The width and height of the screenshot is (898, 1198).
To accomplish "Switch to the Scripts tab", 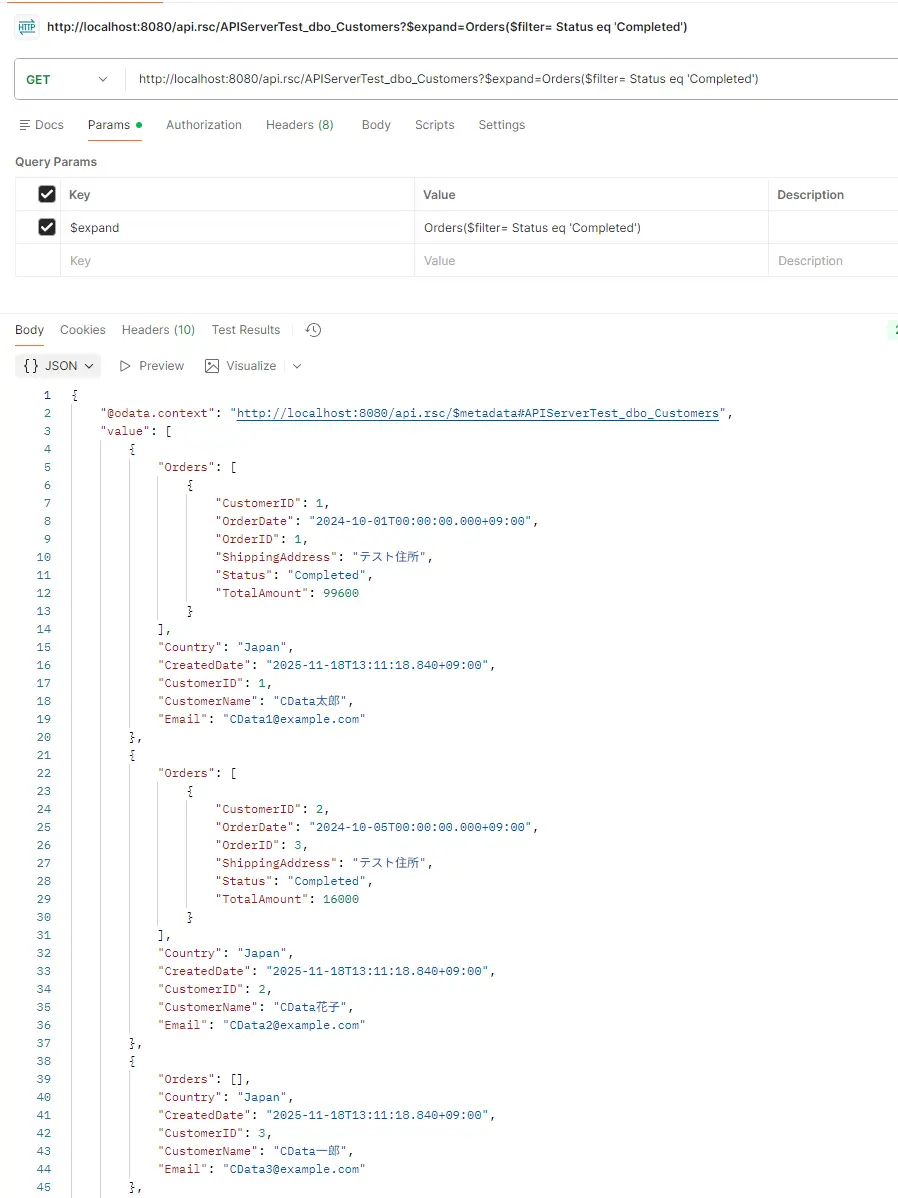I will pos(434,125).
